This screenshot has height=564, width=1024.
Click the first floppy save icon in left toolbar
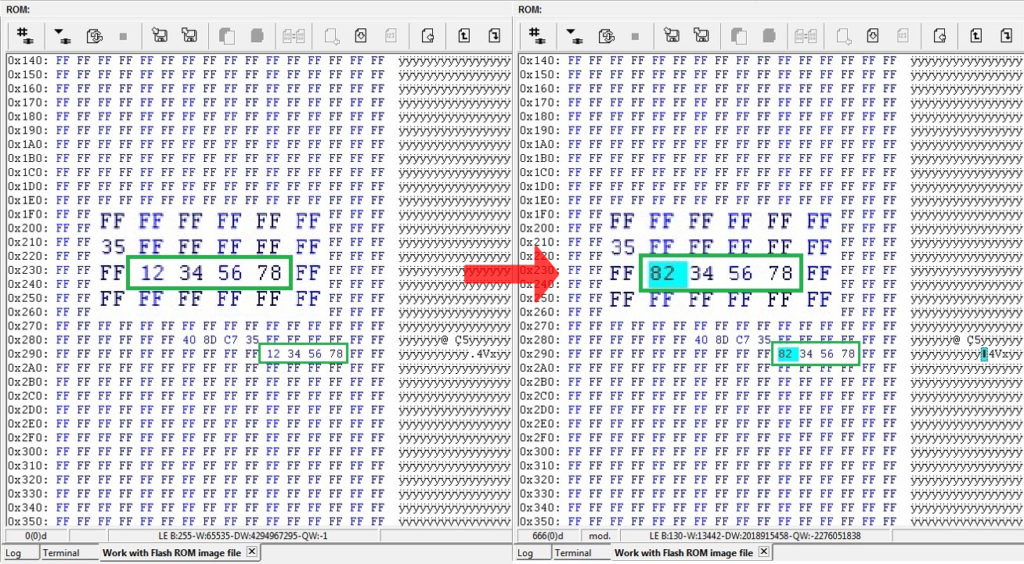(x=159, y=36)
